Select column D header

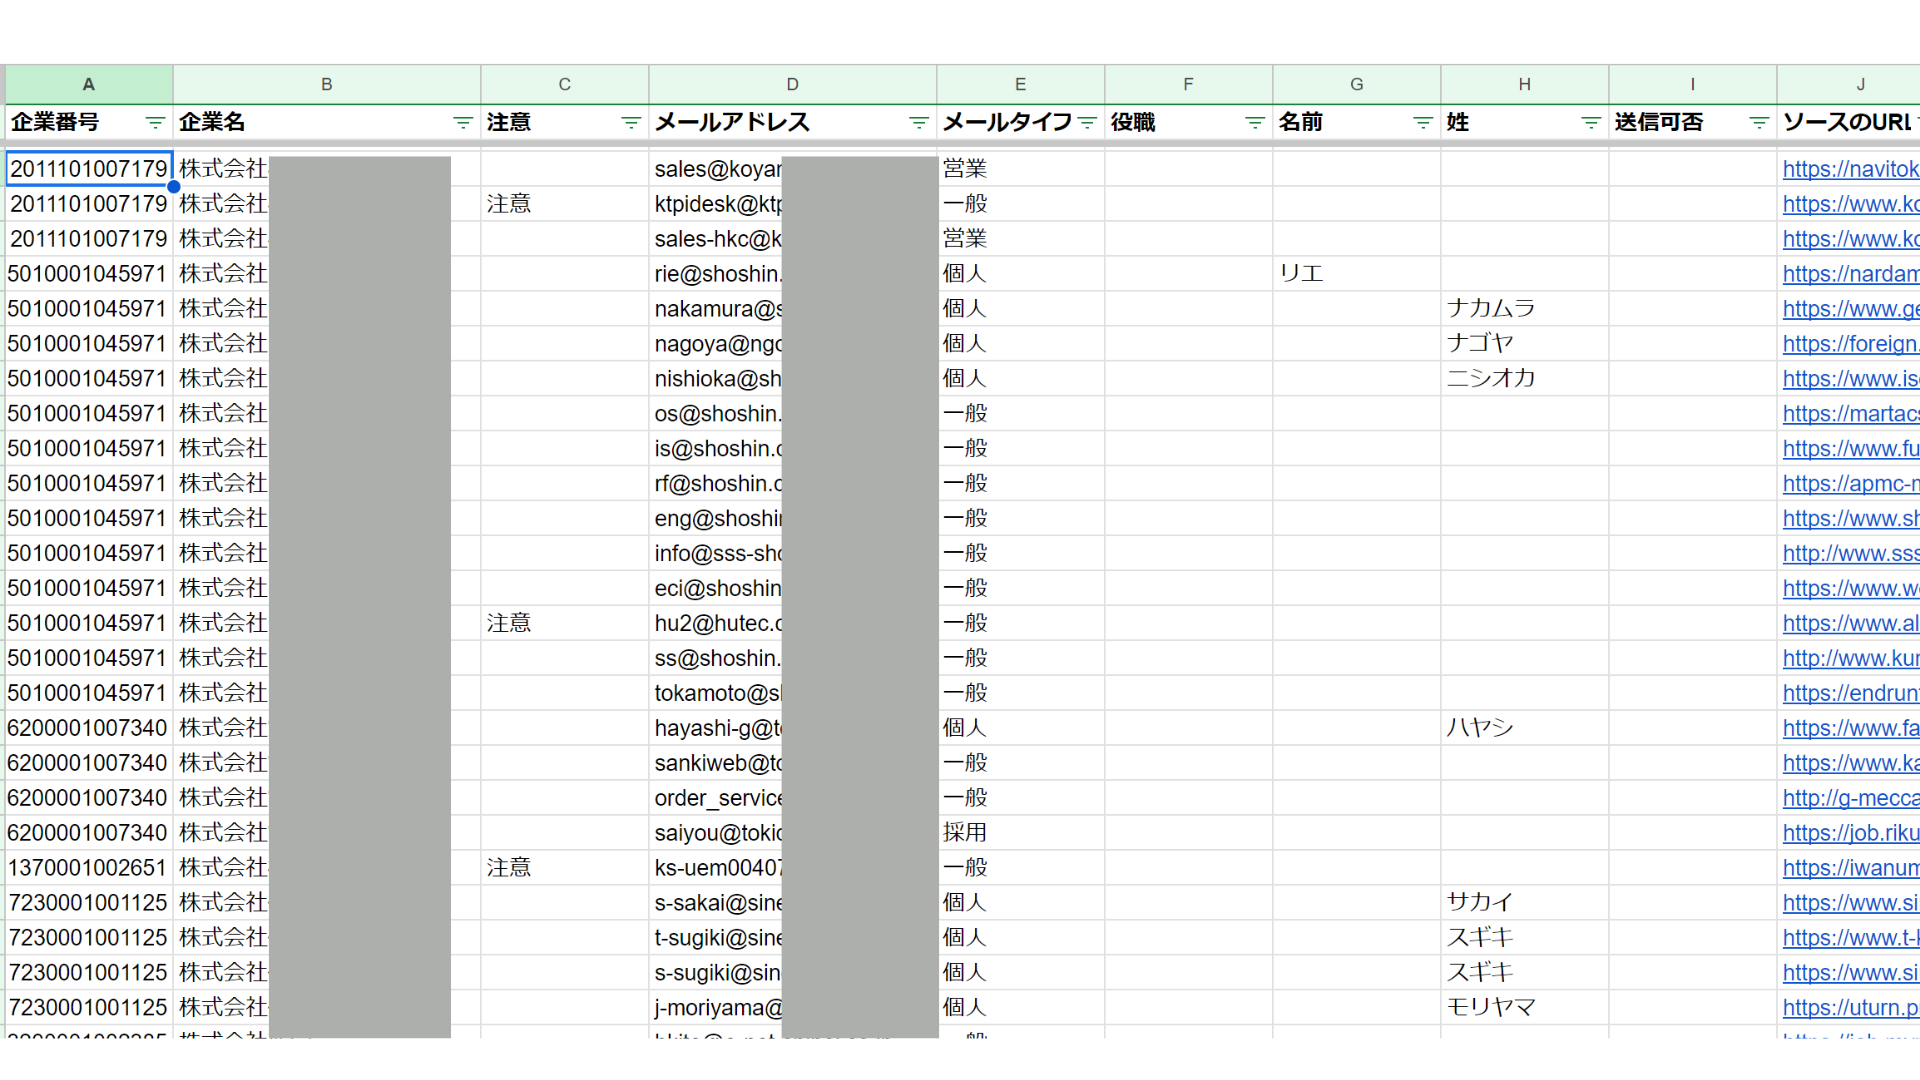(792, 85)
